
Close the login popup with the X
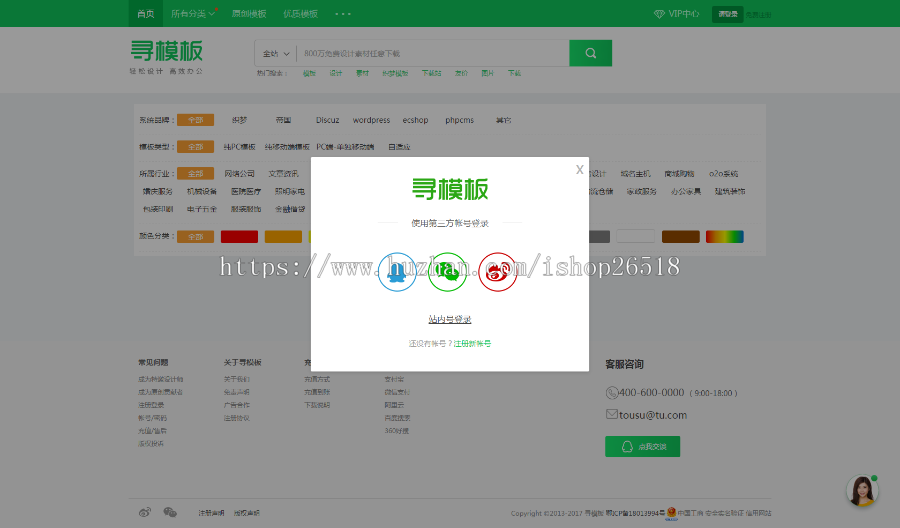tap(579, 170)
